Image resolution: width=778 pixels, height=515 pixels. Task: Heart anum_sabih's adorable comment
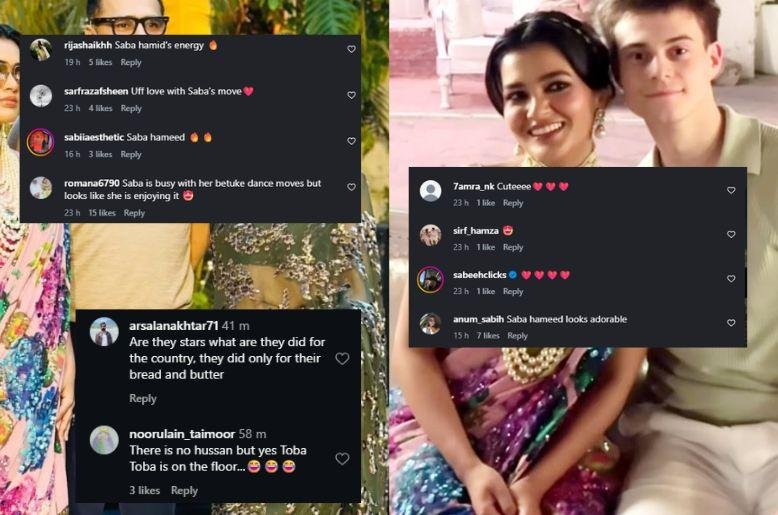731,323
